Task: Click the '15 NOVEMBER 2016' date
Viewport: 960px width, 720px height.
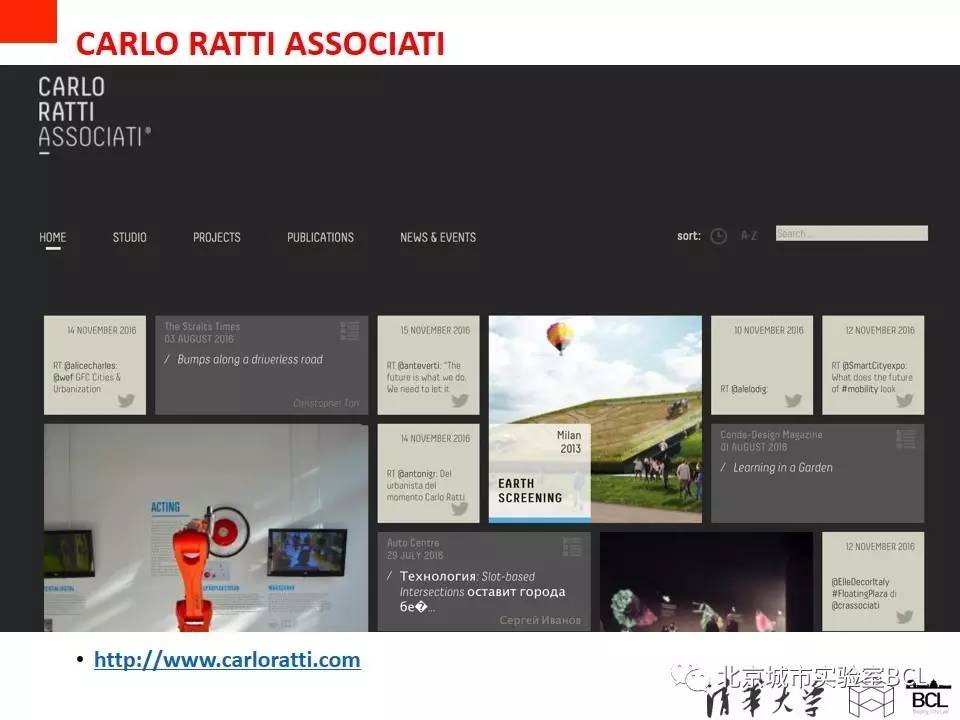Action: coord(435,330)
